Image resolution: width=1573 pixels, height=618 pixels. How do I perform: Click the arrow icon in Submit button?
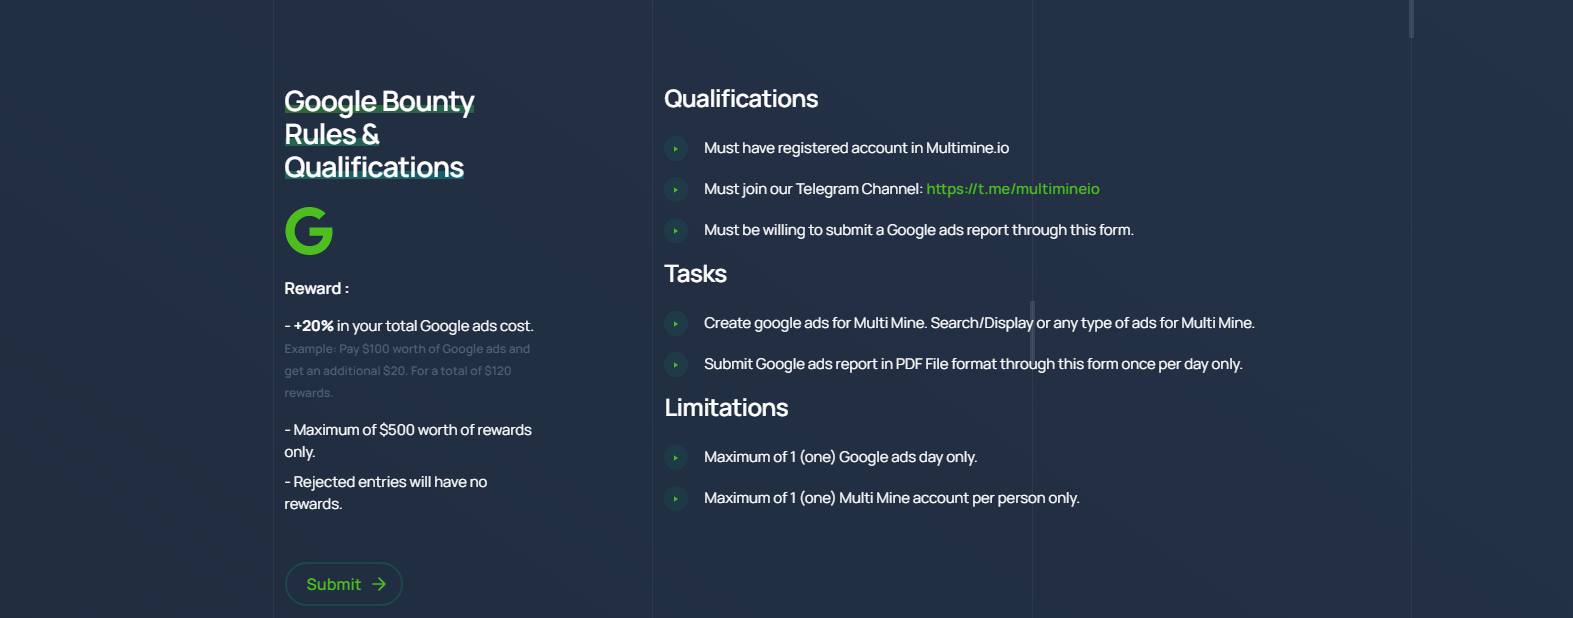tap(379, 584)
